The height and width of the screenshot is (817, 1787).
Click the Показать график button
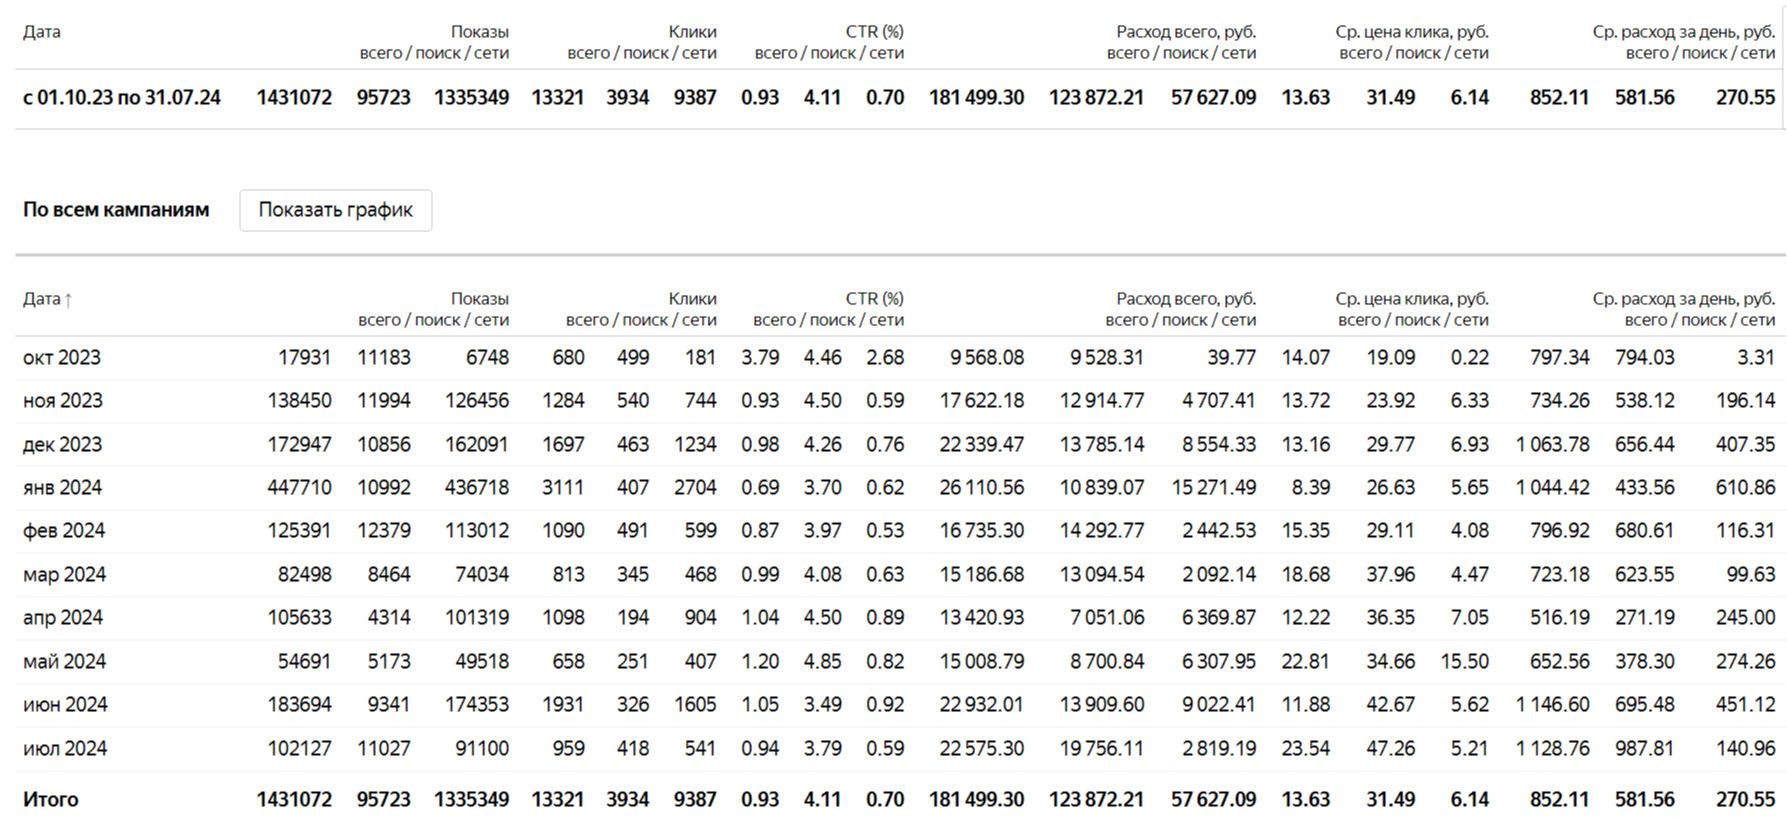coord(335,210)
